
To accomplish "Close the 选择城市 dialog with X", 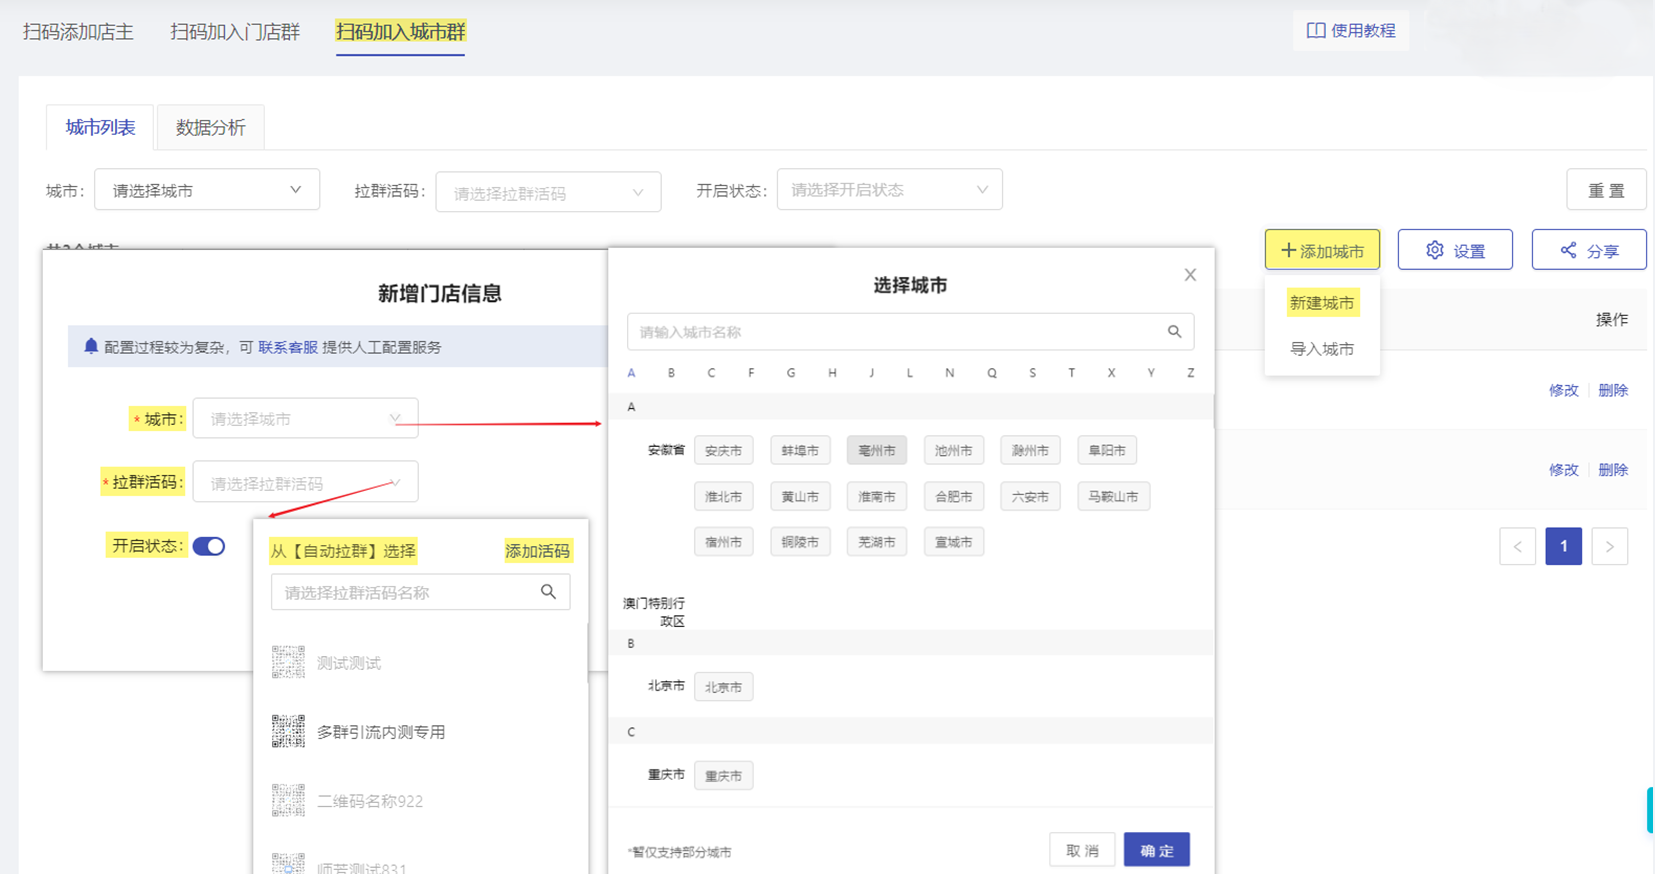I will click(x=1190, y=275).
